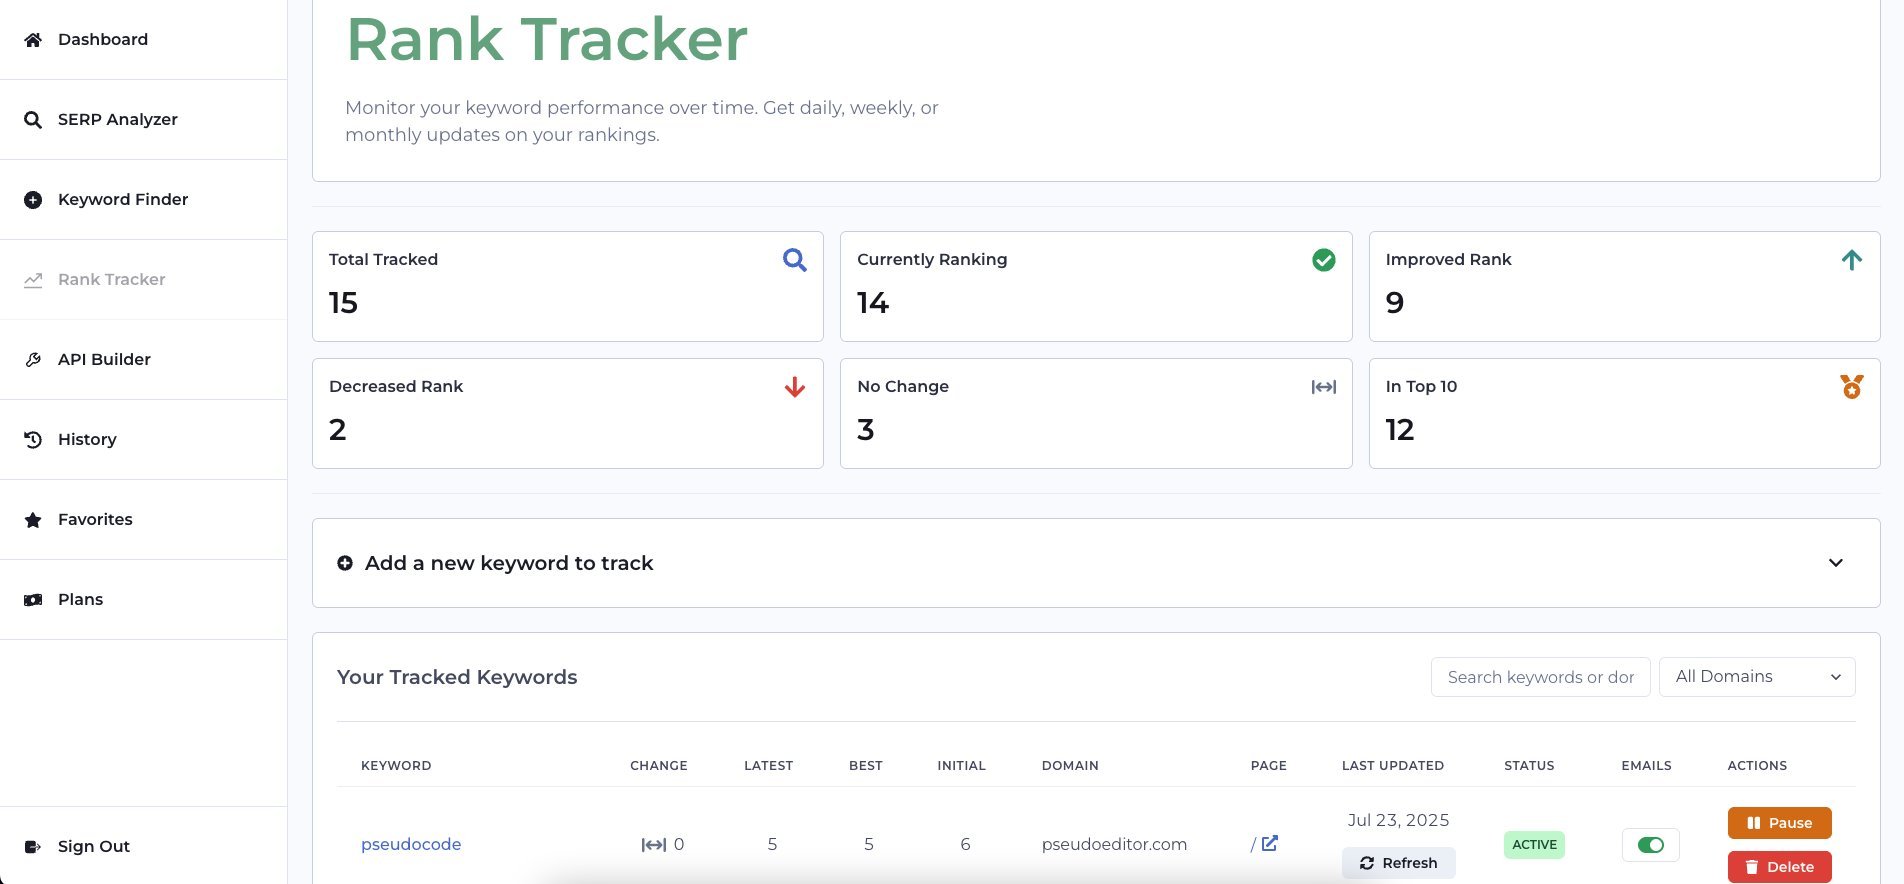Click the Sign Out icon
This screenshot has width=1904, height=884.
[33, 847]
